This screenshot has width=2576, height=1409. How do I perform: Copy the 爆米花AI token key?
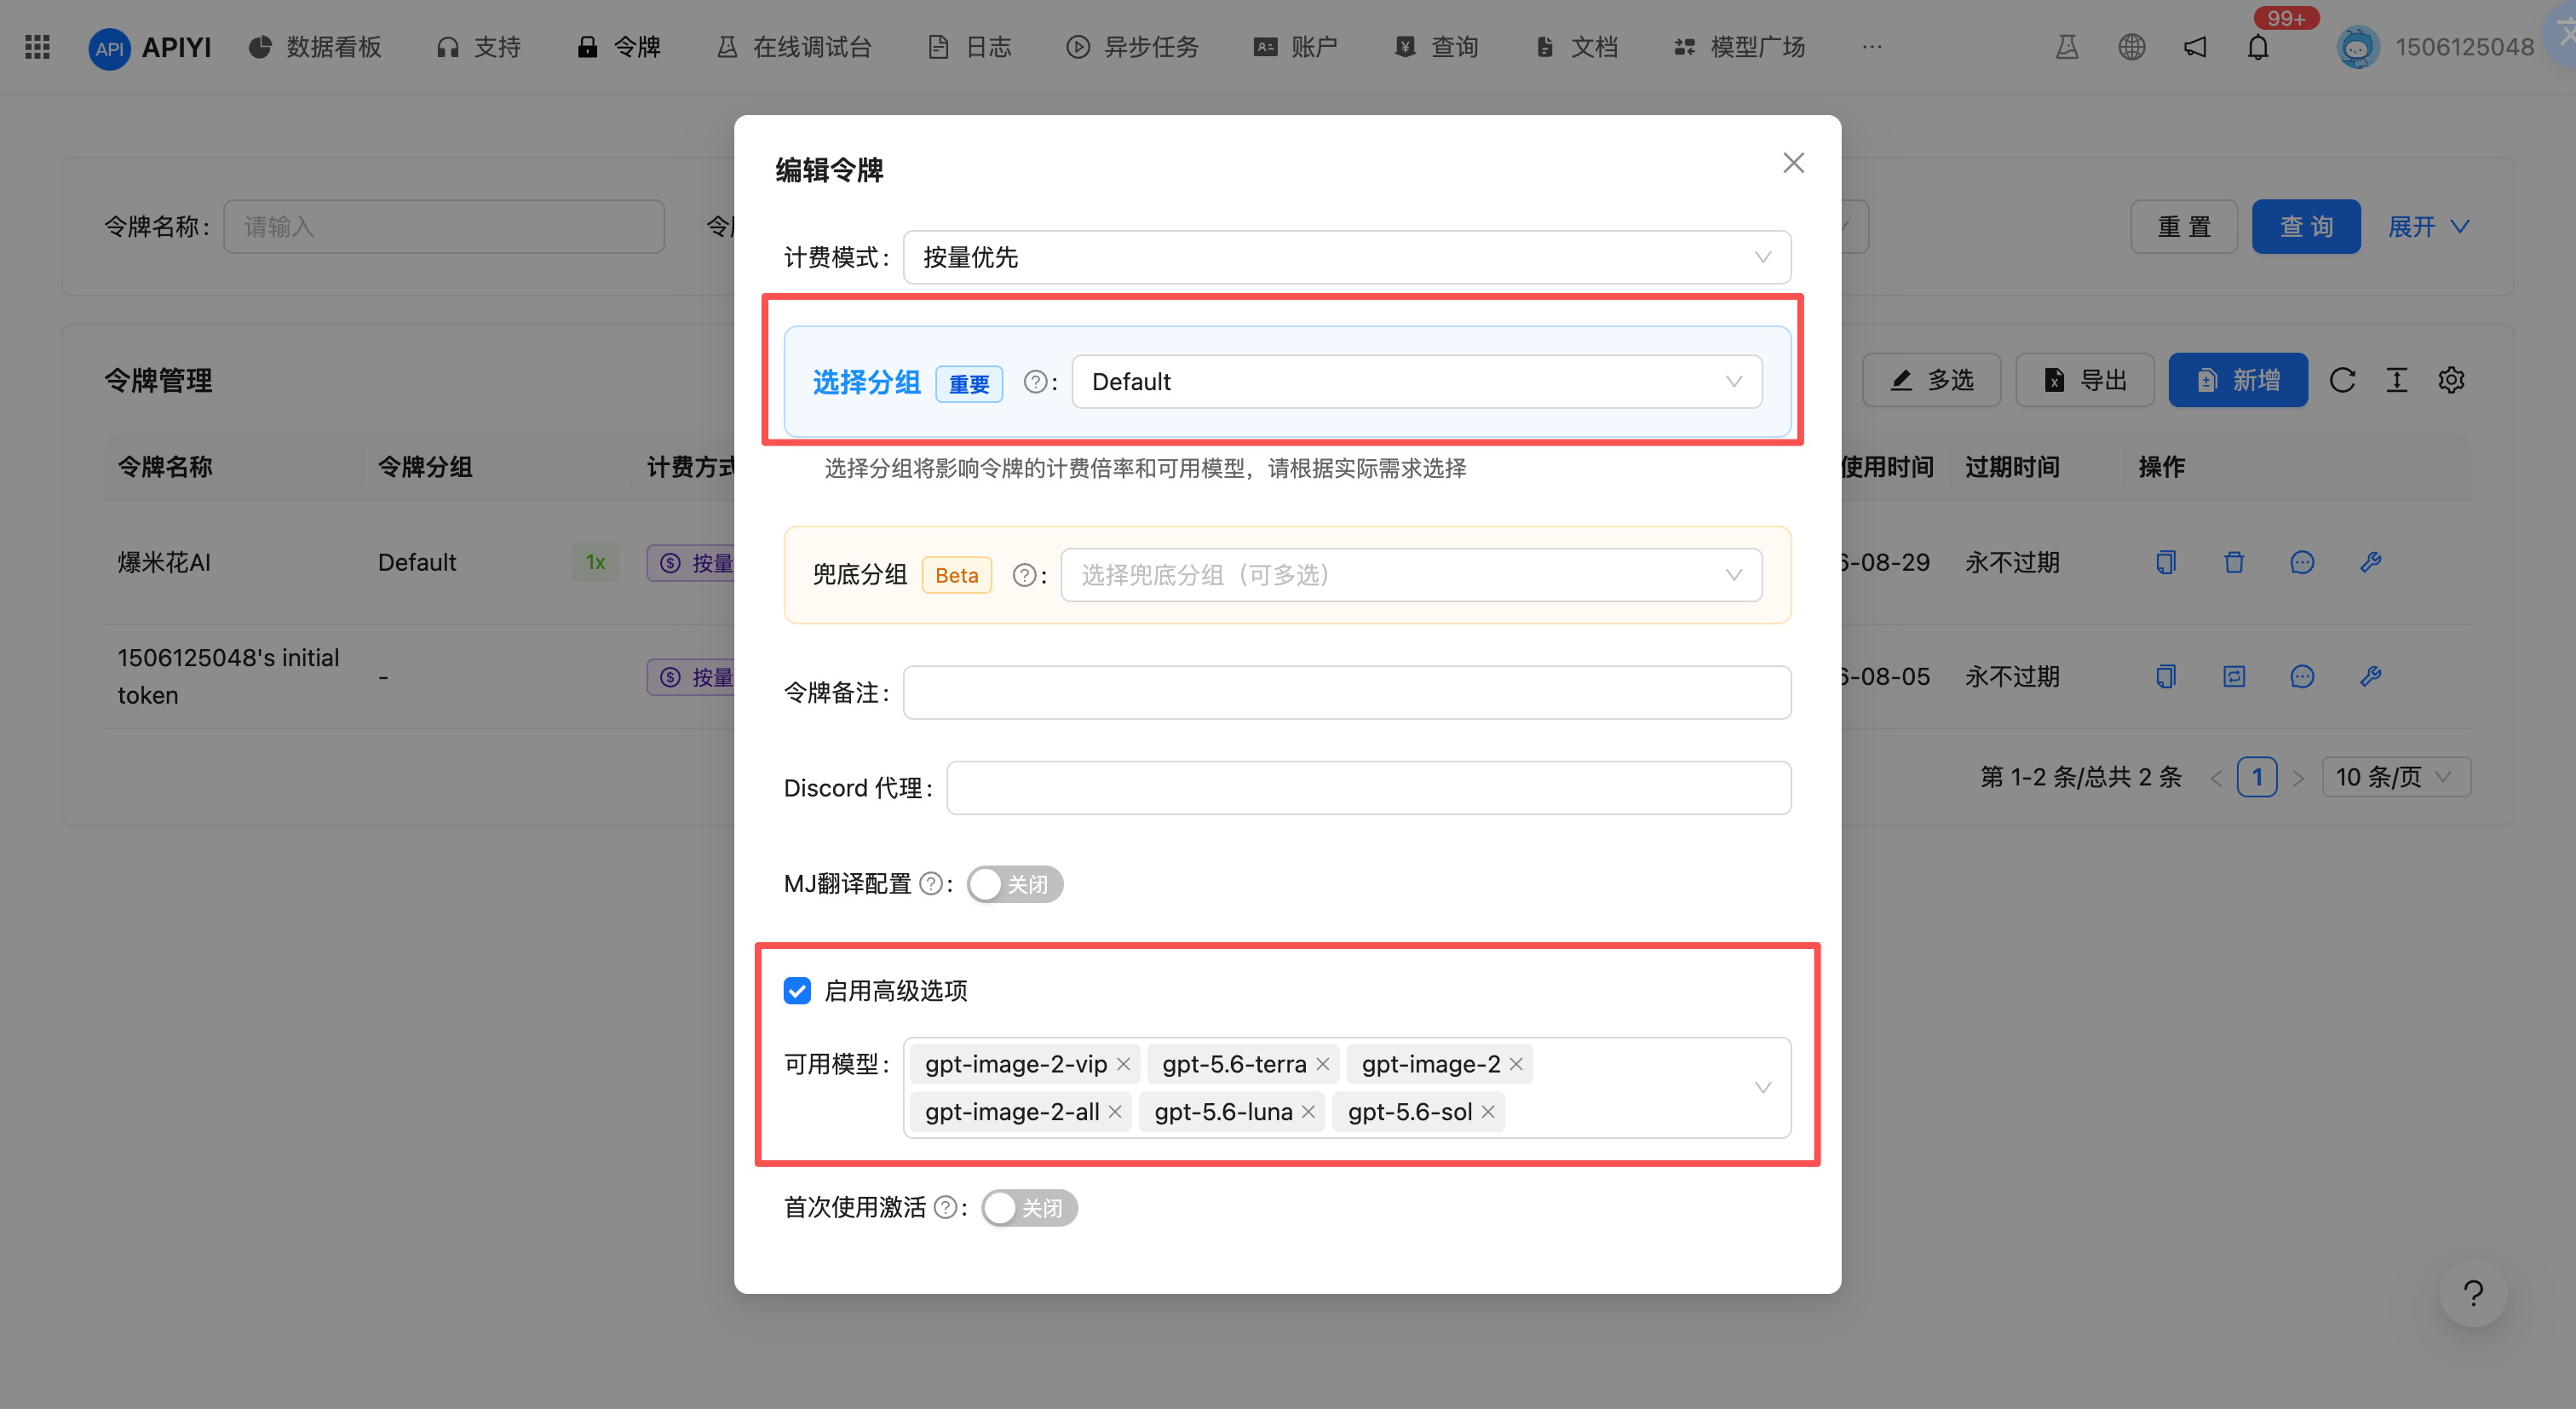pyautogui.click(x=2166, y=562)
